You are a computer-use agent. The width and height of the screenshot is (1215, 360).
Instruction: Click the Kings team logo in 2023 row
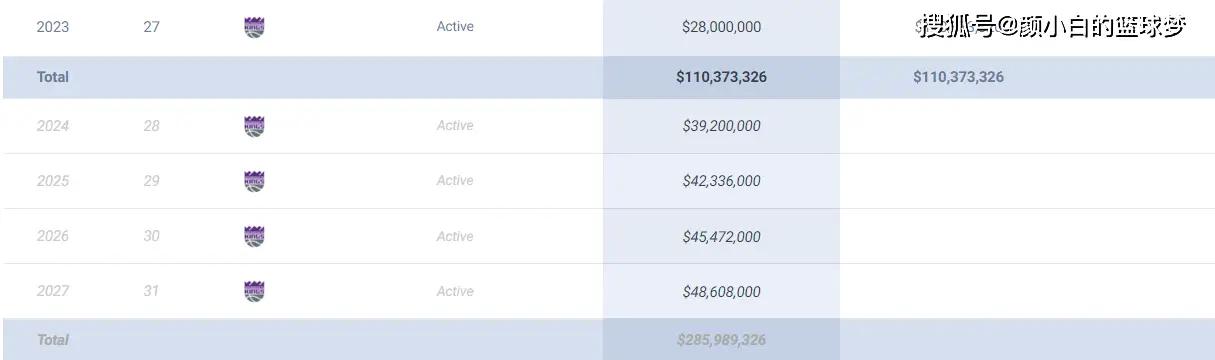click(254, 27)
